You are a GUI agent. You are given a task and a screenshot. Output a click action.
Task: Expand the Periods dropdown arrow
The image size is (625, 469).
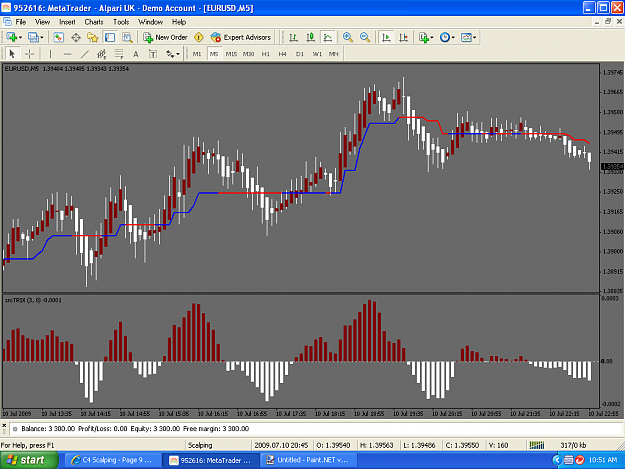coord(453,38)
